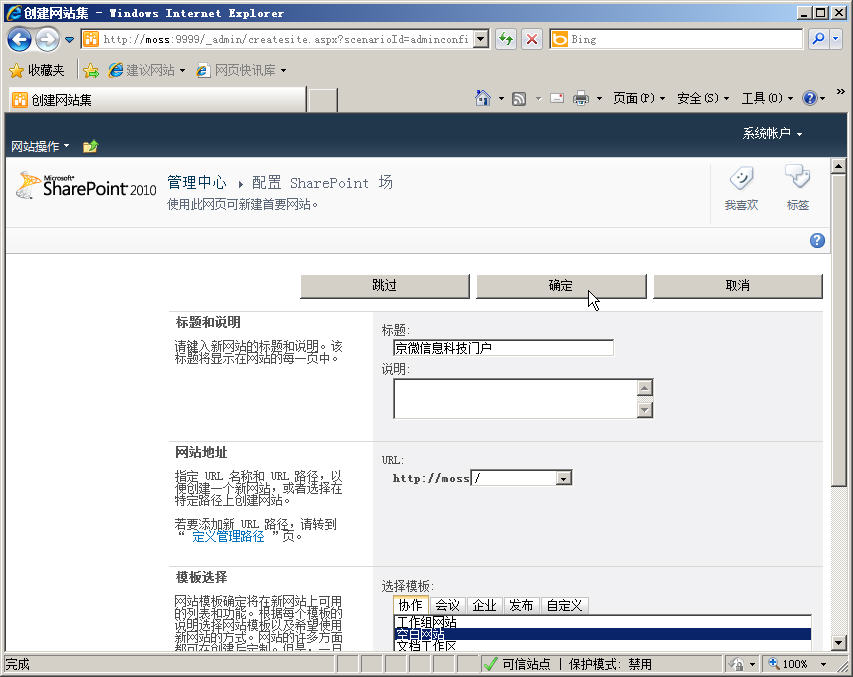This screenshot has width=853, height=677.
Task: Select the 创建网站集 browser tab
Action: [x=158, y=100]
